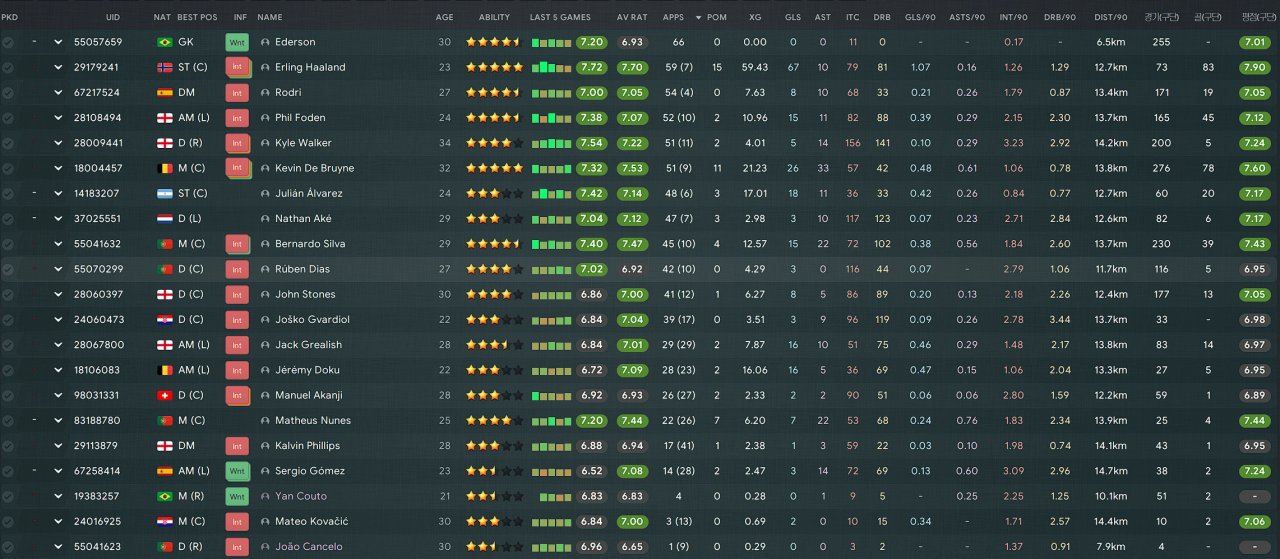Click the Int status badge for Rodri

coord(238,93)
